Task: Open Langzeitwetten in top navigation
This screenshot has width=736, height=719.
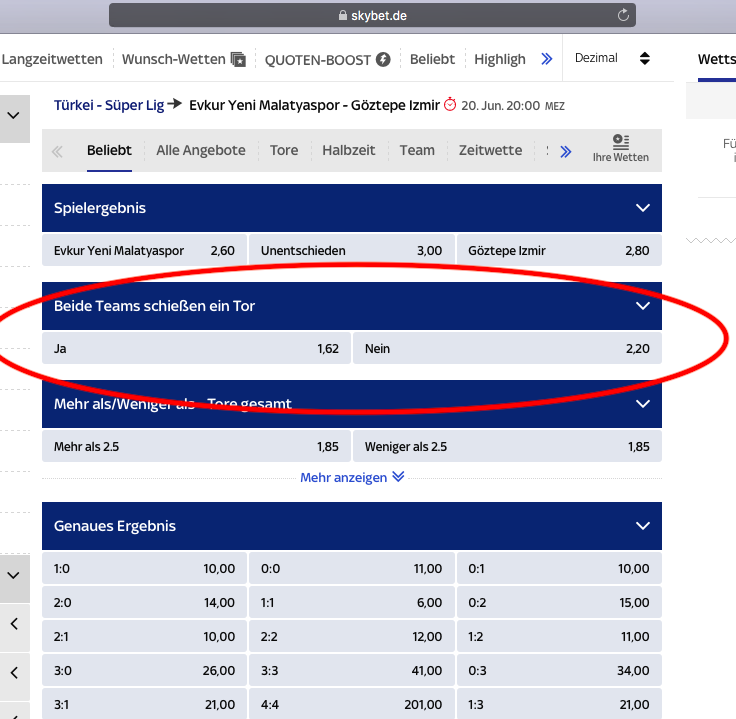Action: coord(52,59)
